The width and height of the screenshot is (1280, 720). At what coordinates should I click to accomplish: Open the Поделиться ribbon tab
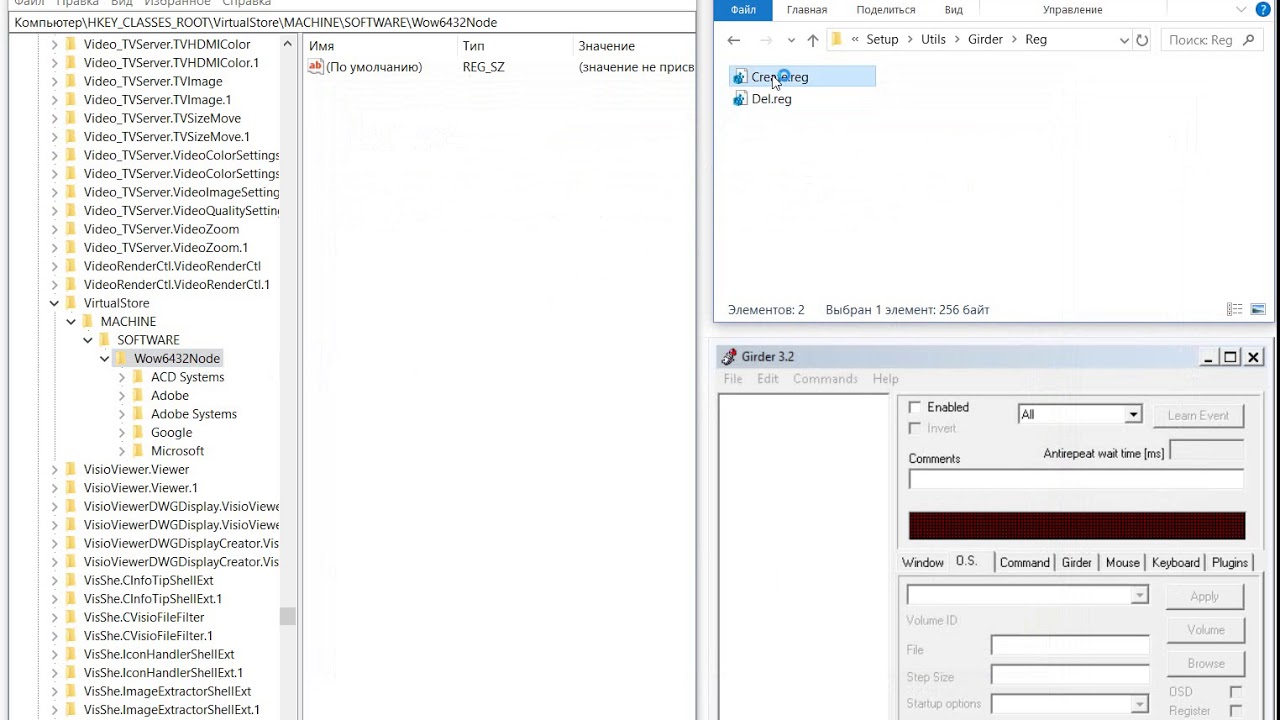(x=886, y=10)
